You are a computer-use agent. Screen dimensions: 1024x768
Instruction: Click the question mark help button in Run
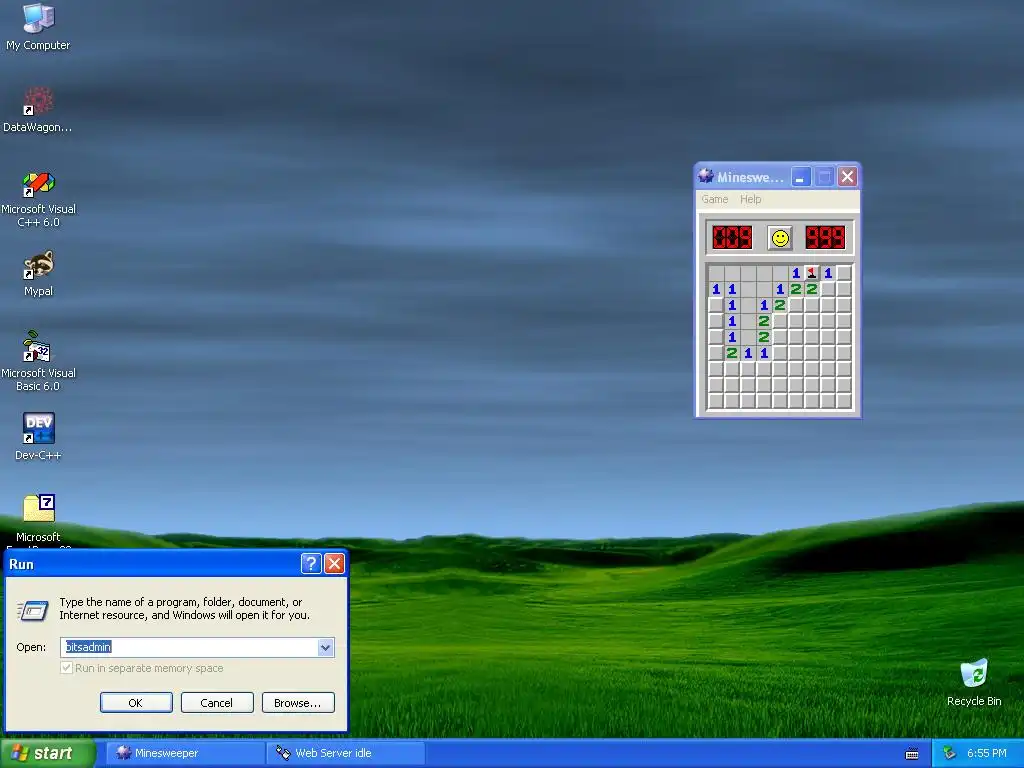[311, 564]
